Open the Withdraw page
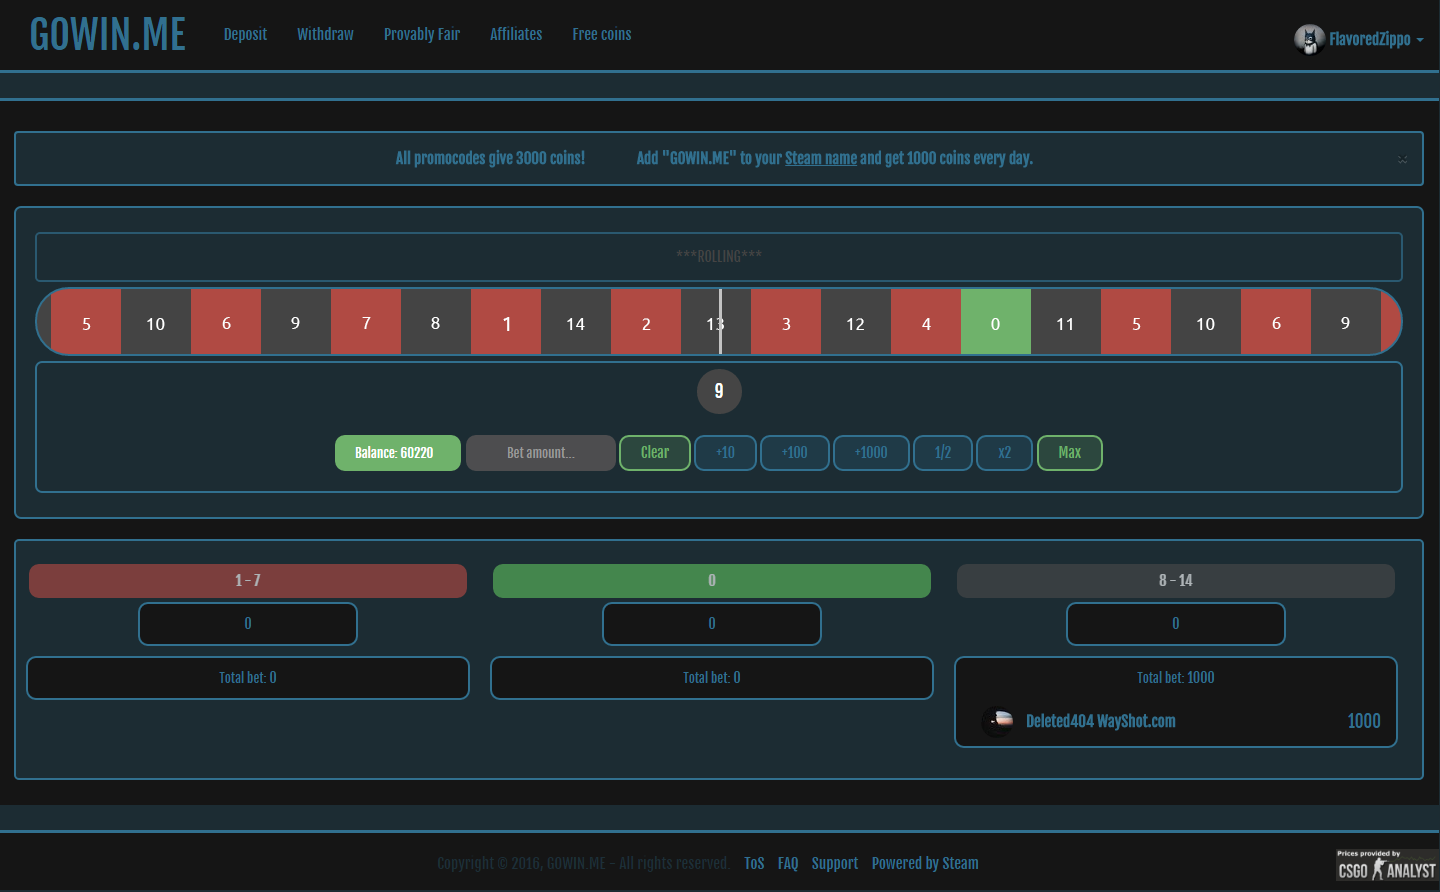 point(325,34)
